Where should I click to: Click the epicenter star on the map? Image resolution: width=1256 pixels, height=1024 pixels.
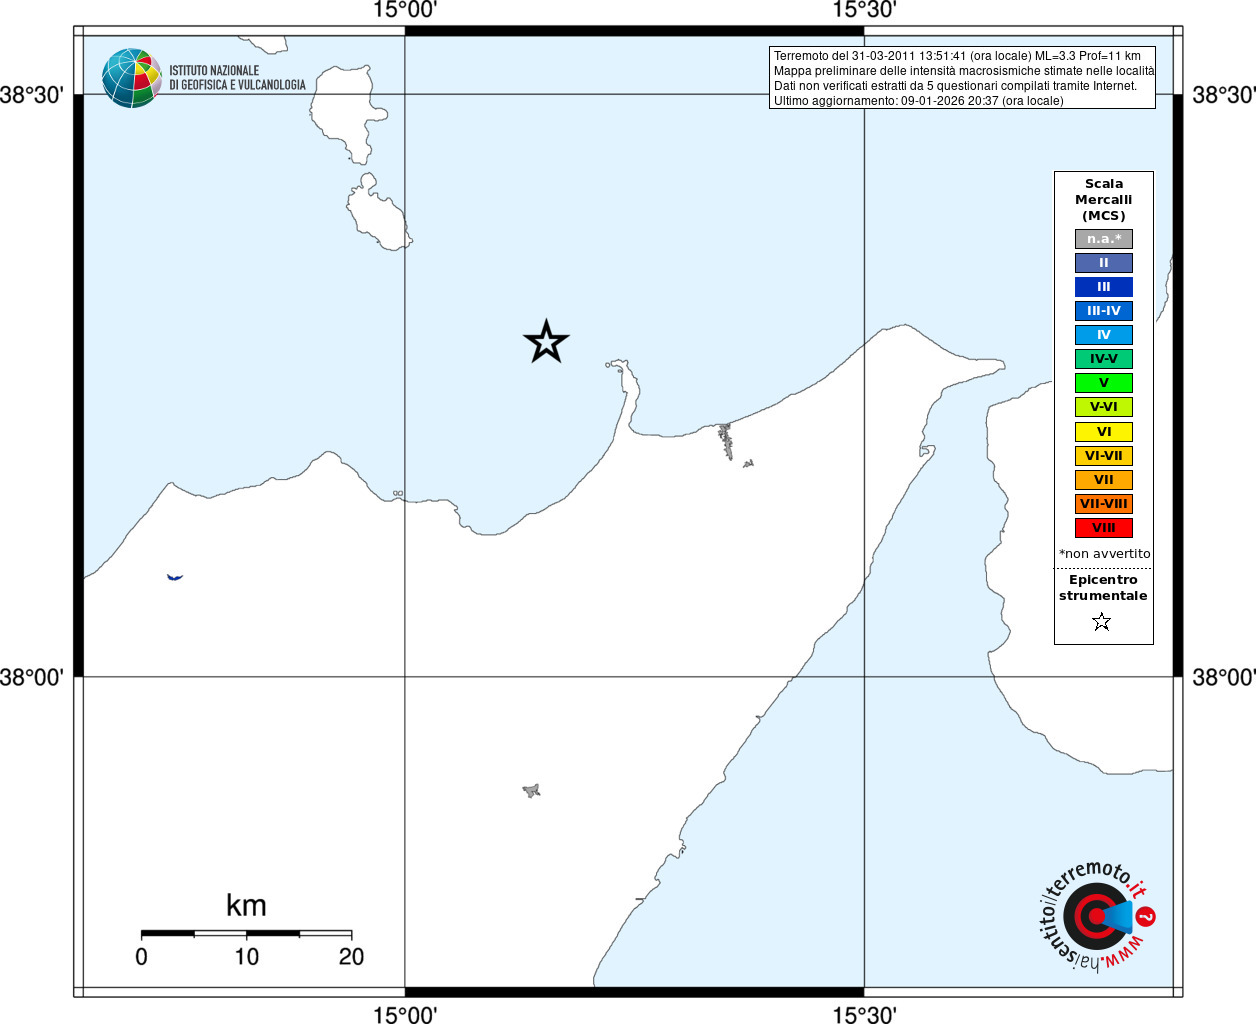pos(546,342)
